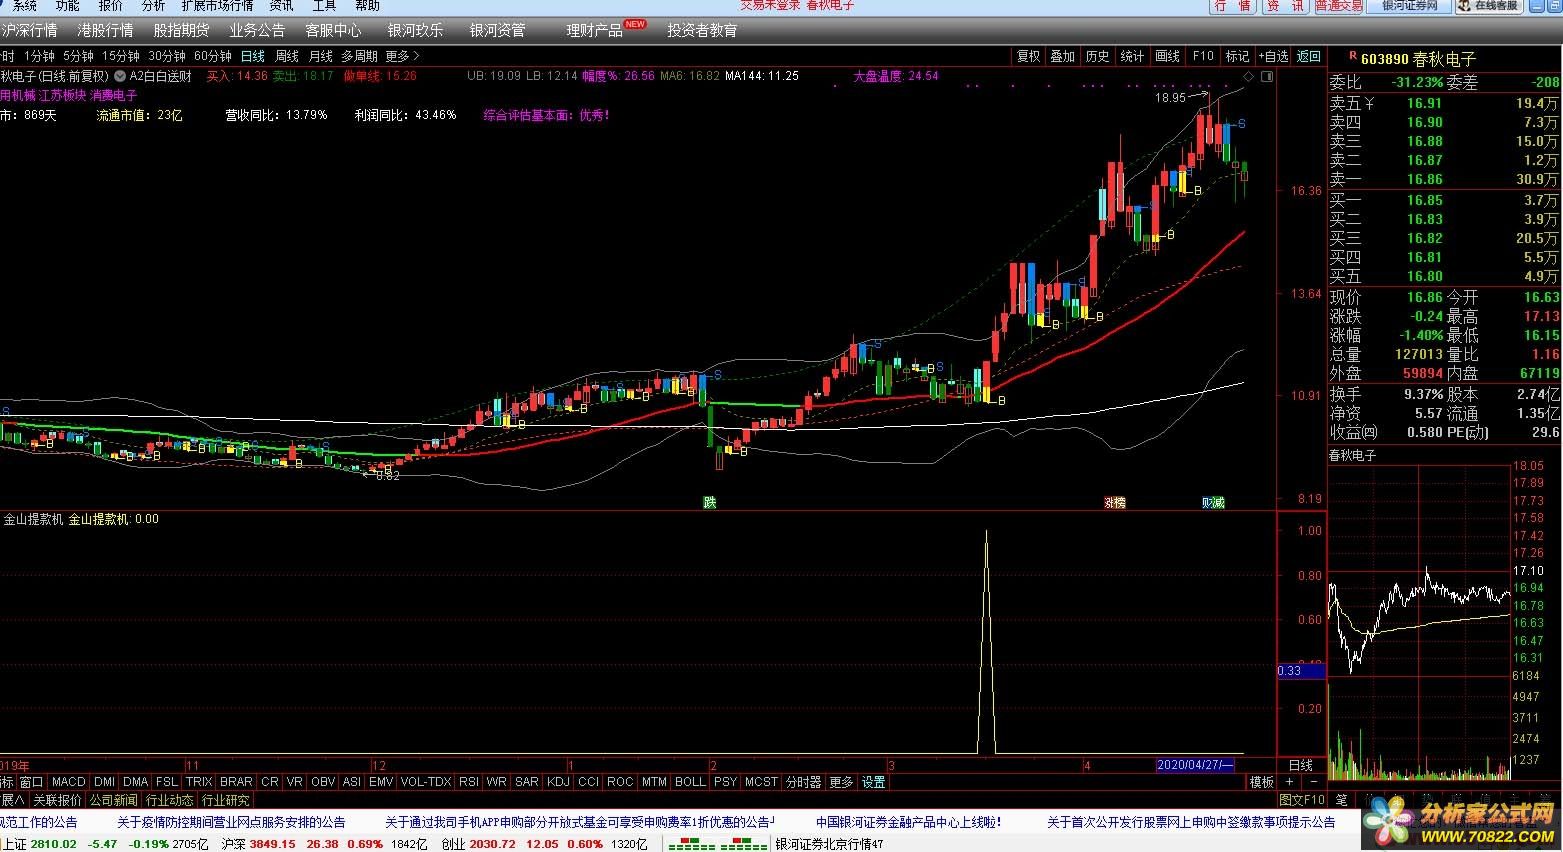Click the 资讯 button at top right
Image resolution: width=1563 pixels, height=852 pixels.
(1285, 6)
